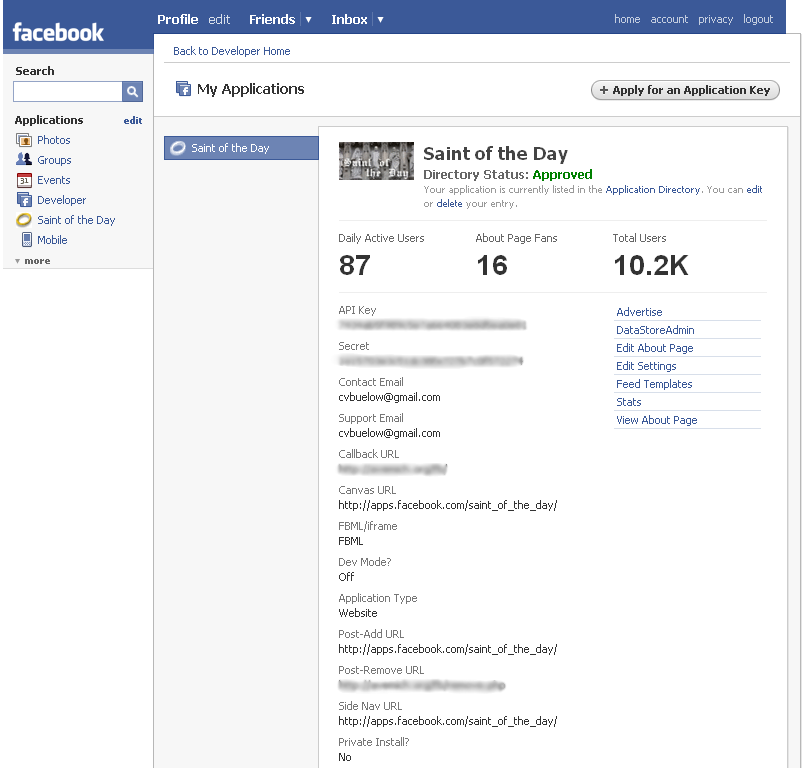This screenshot has height=768, width=807.
Task: Click the facebook logo
Action: point(58,32)
